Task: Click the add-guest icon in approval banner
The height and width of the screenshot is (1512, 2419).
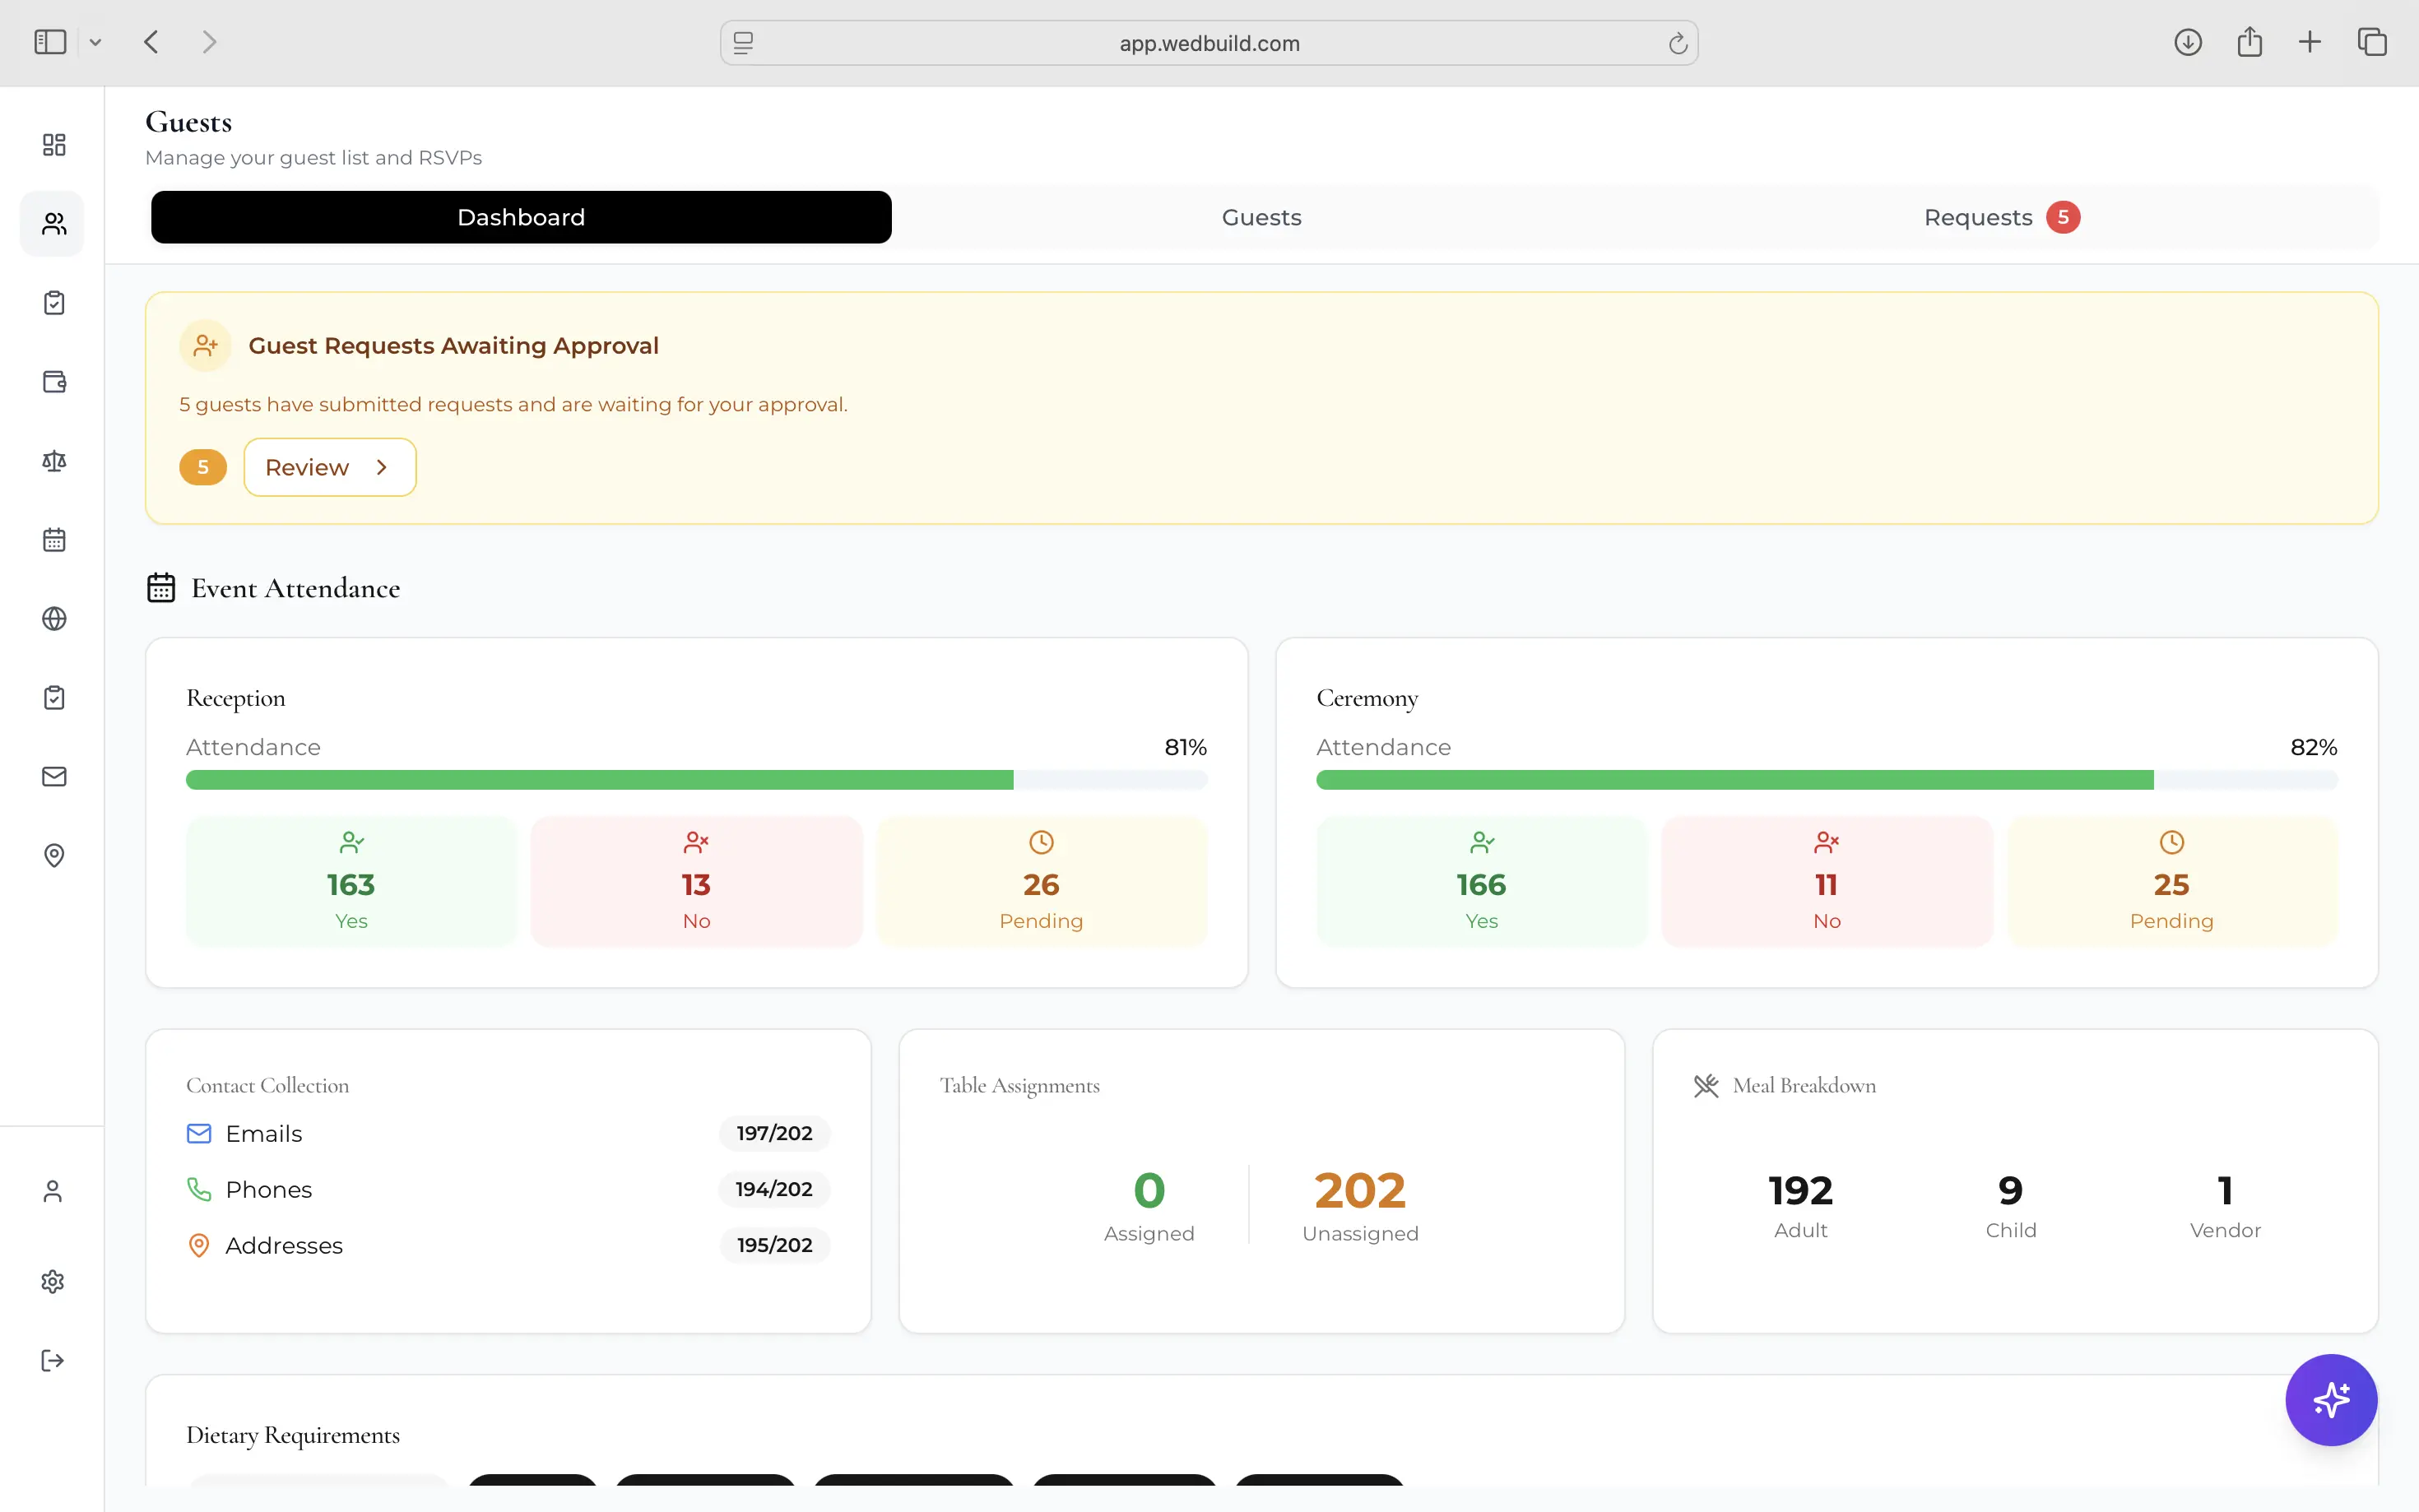Action: point(205,346)
